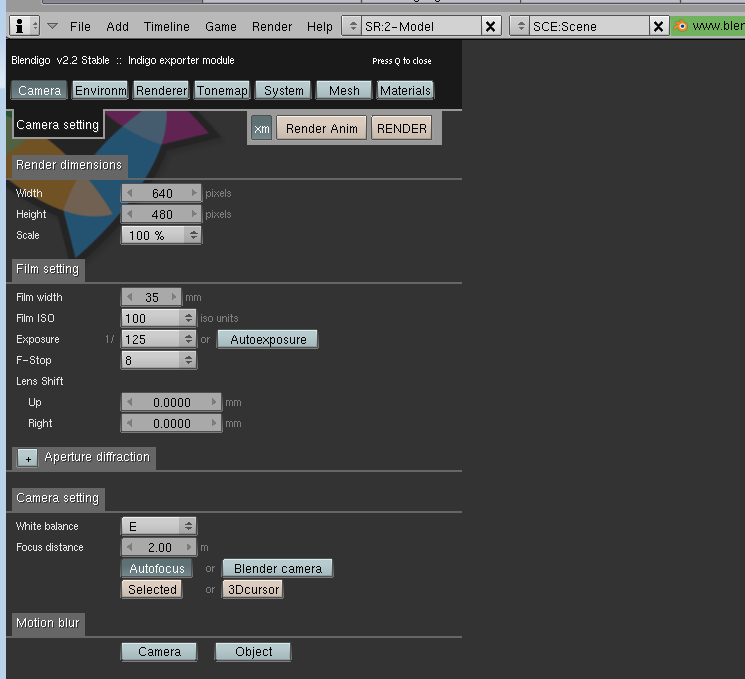Switch to the Camera tab

(x=39, y=90)
